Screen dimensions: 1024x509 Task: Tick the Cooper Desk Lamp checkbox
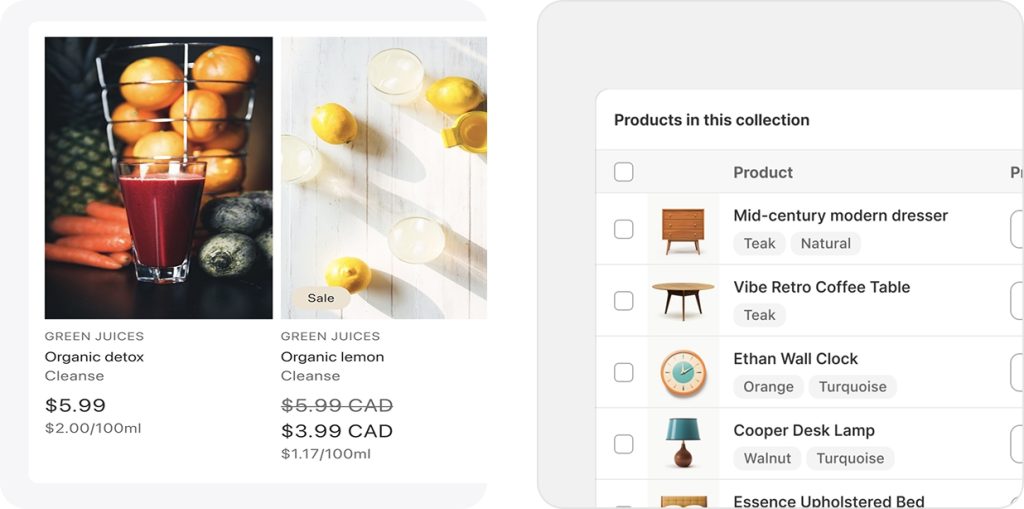624,444
